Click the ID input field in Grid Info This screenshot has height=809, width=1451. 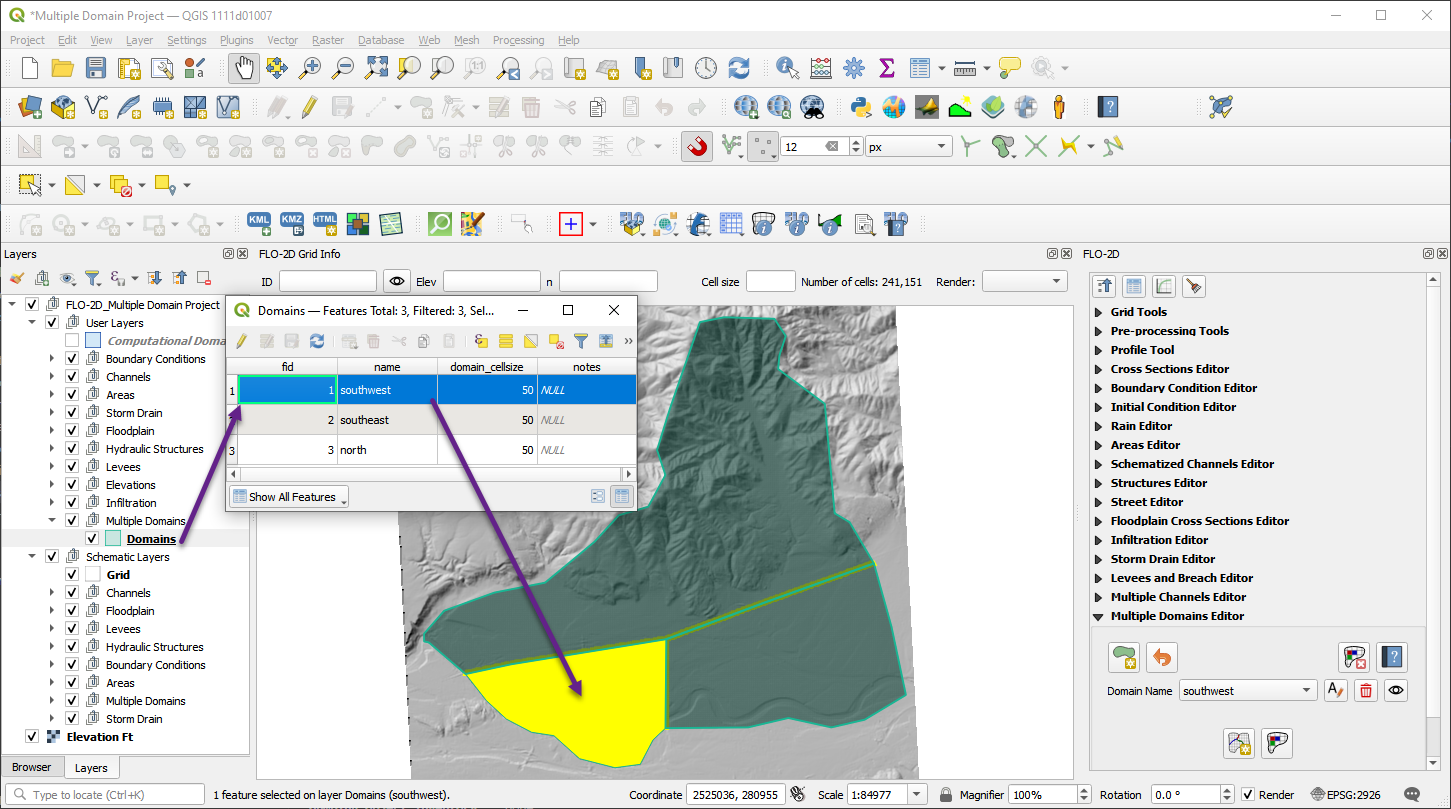pyautogui.click(x=328, y=282)
